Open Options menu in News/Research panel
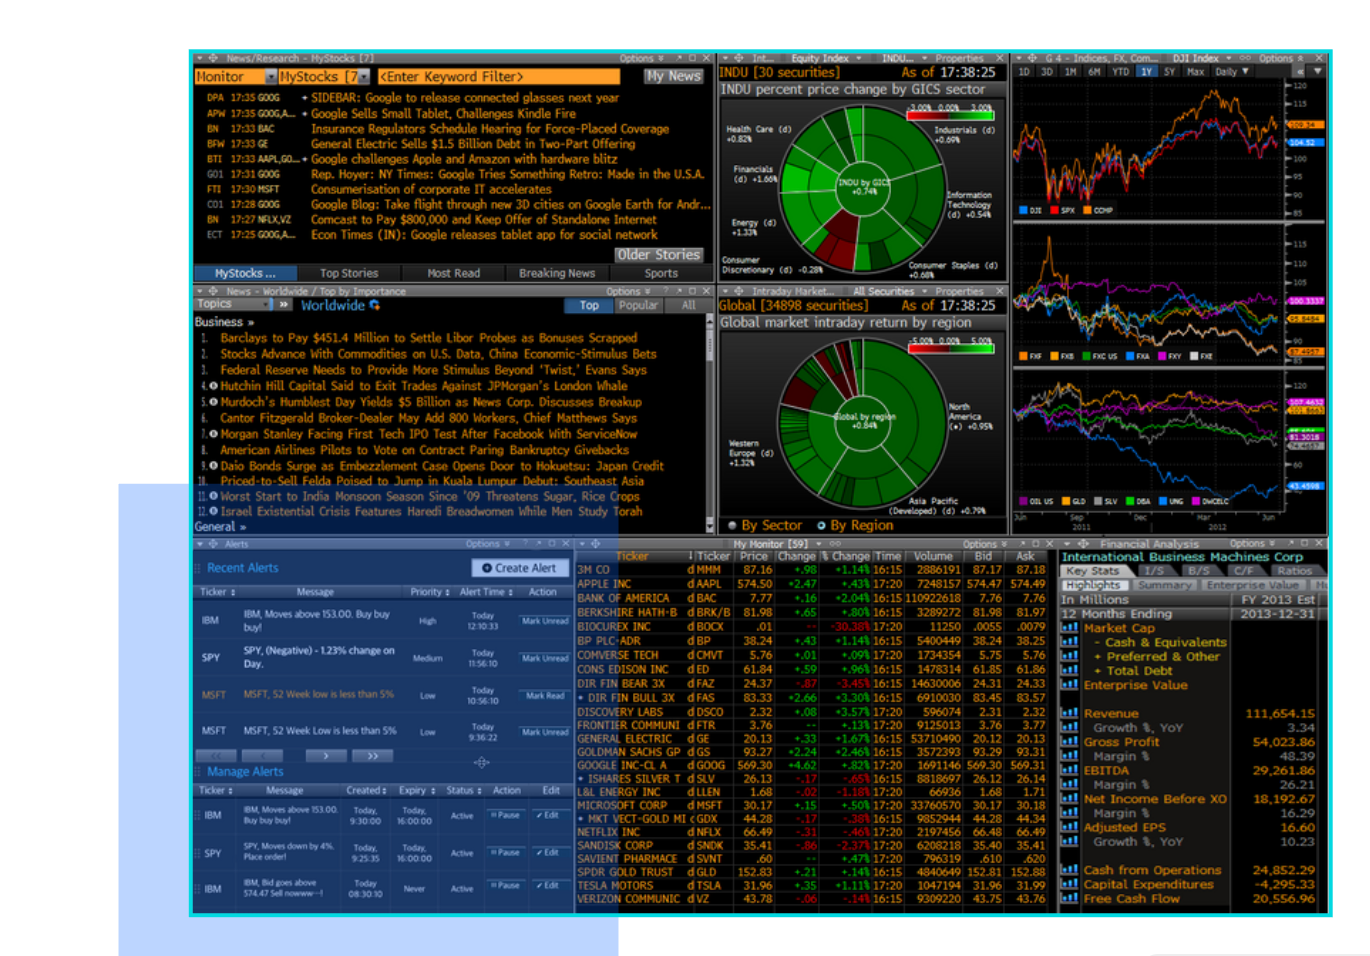 click(x=641, y=58)
